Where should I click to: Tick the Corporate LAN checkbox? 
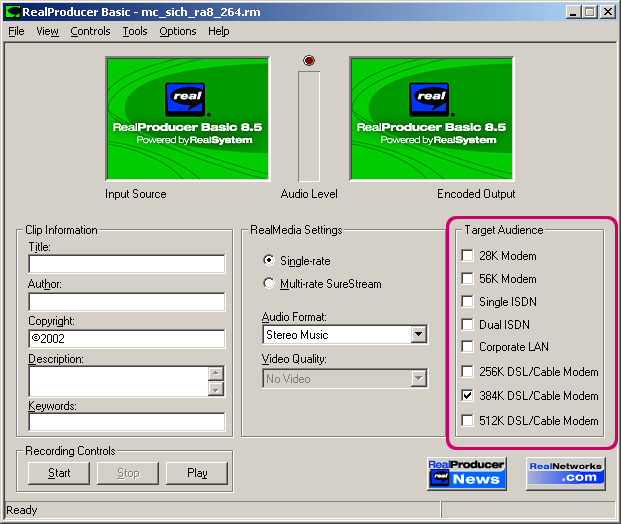(467, 347)
